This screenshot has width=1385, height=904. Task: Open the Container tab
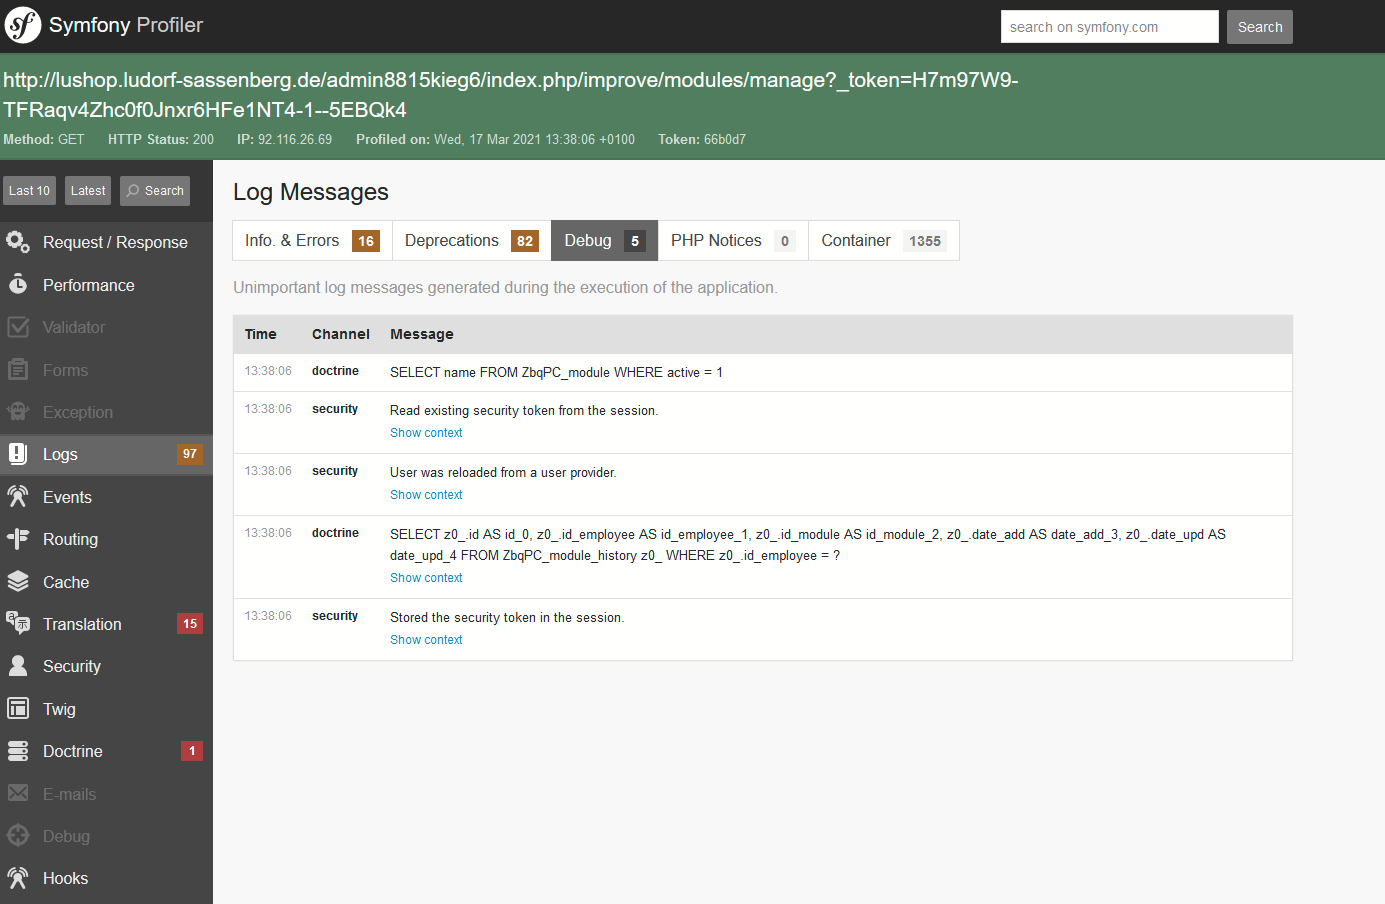coord(884,241)
